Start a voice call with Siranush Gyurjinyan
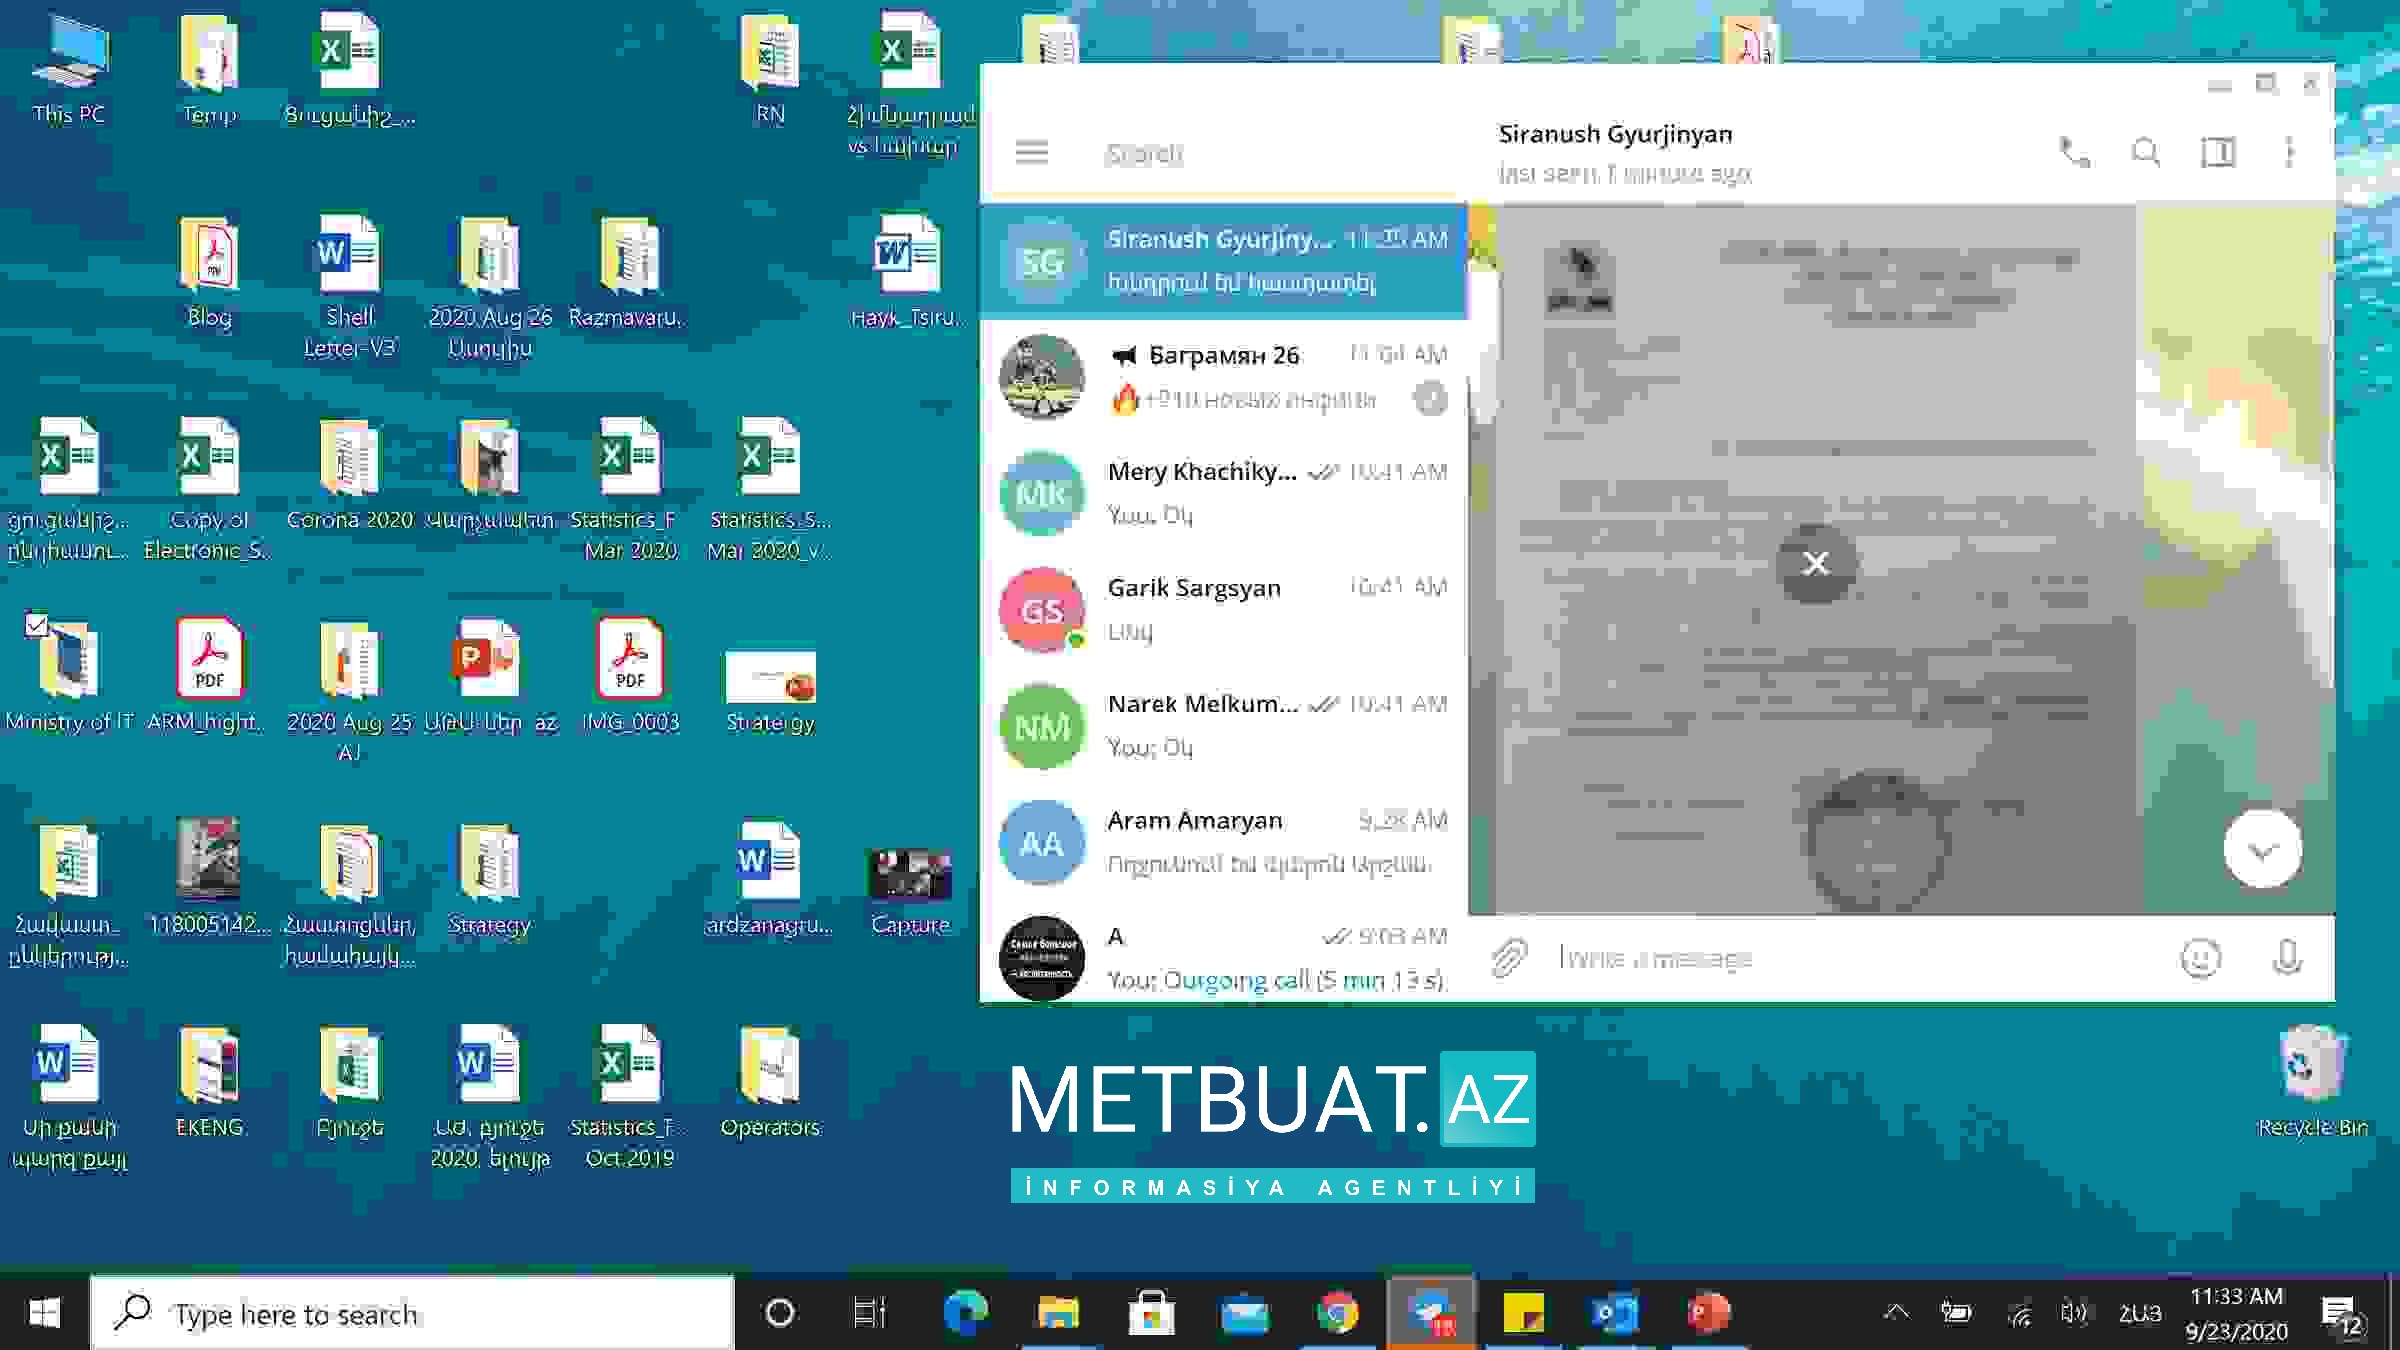The image size is (2400, 1350). (x=2075, y=153)
